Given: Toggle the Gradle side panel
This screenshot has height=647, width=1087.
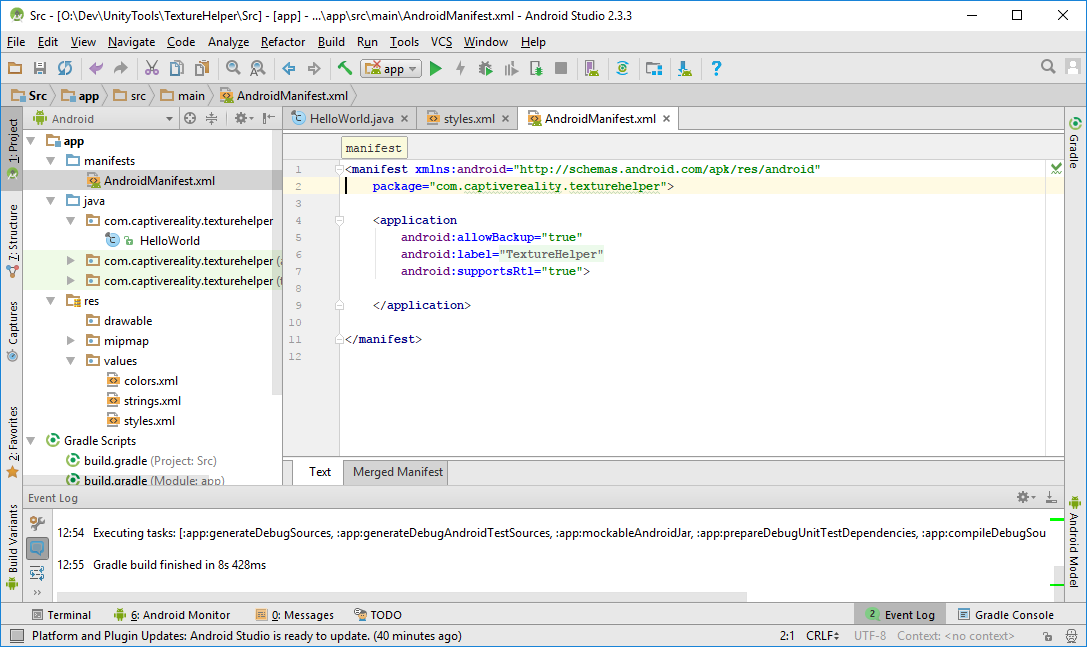Looking at the screenshot, I should coord(1075,143).
